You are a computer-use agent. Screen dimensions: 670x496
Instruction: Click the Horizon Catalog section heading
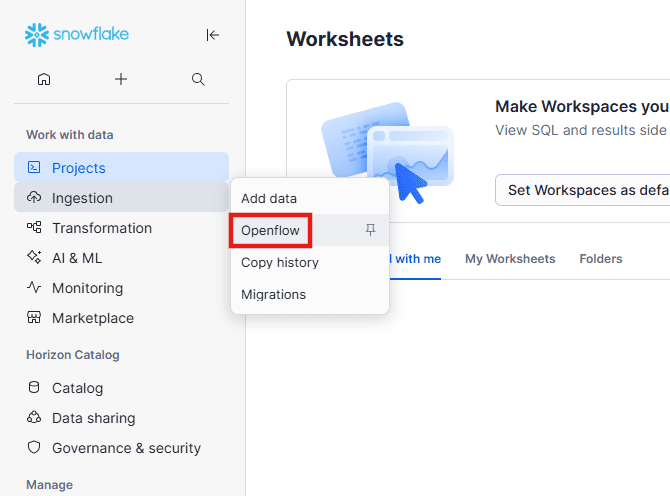pos(73,355)
